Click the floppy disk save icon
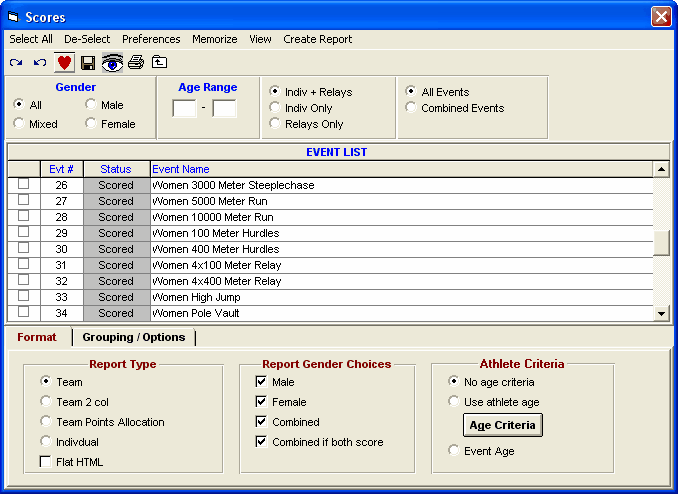Viewport: 678px width, 494px height. coord(88,63)
